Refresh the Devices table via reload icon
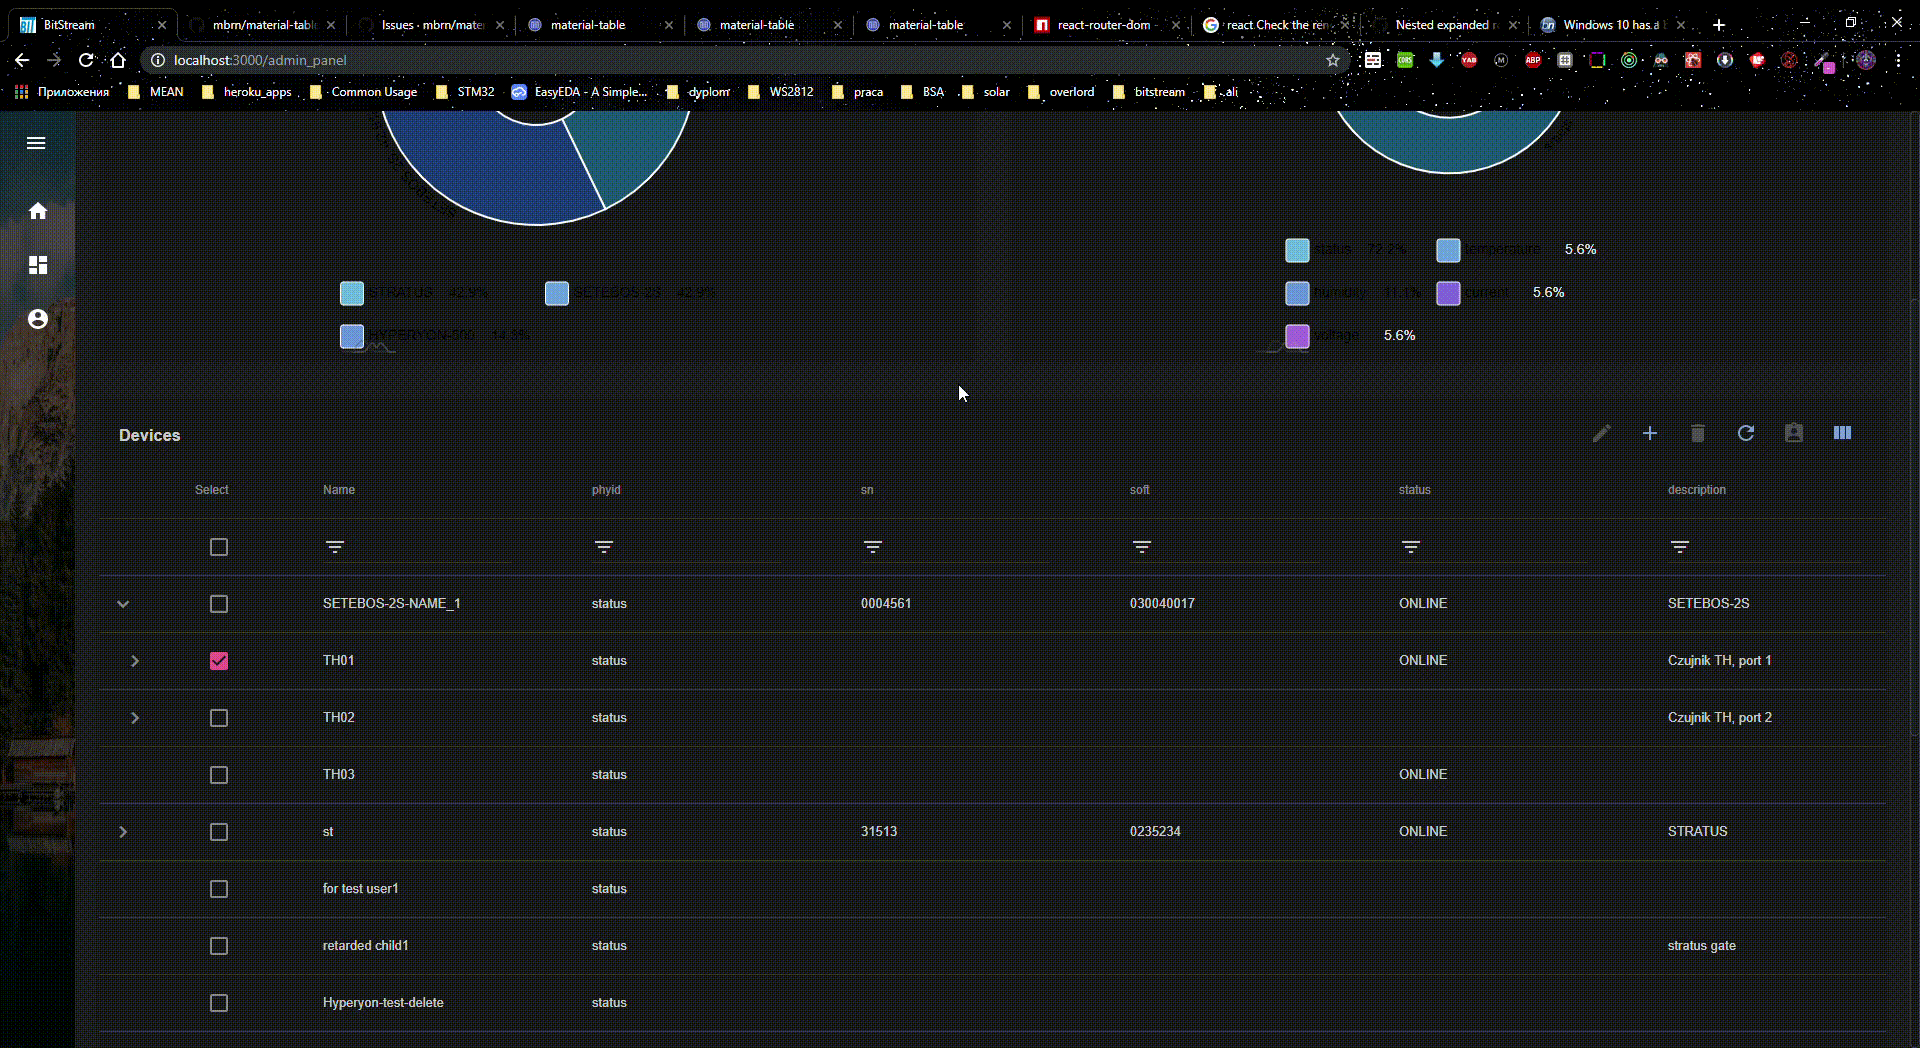Image resolution: width=1920 pixels, height=1048 pixels. click(1746, 433)
